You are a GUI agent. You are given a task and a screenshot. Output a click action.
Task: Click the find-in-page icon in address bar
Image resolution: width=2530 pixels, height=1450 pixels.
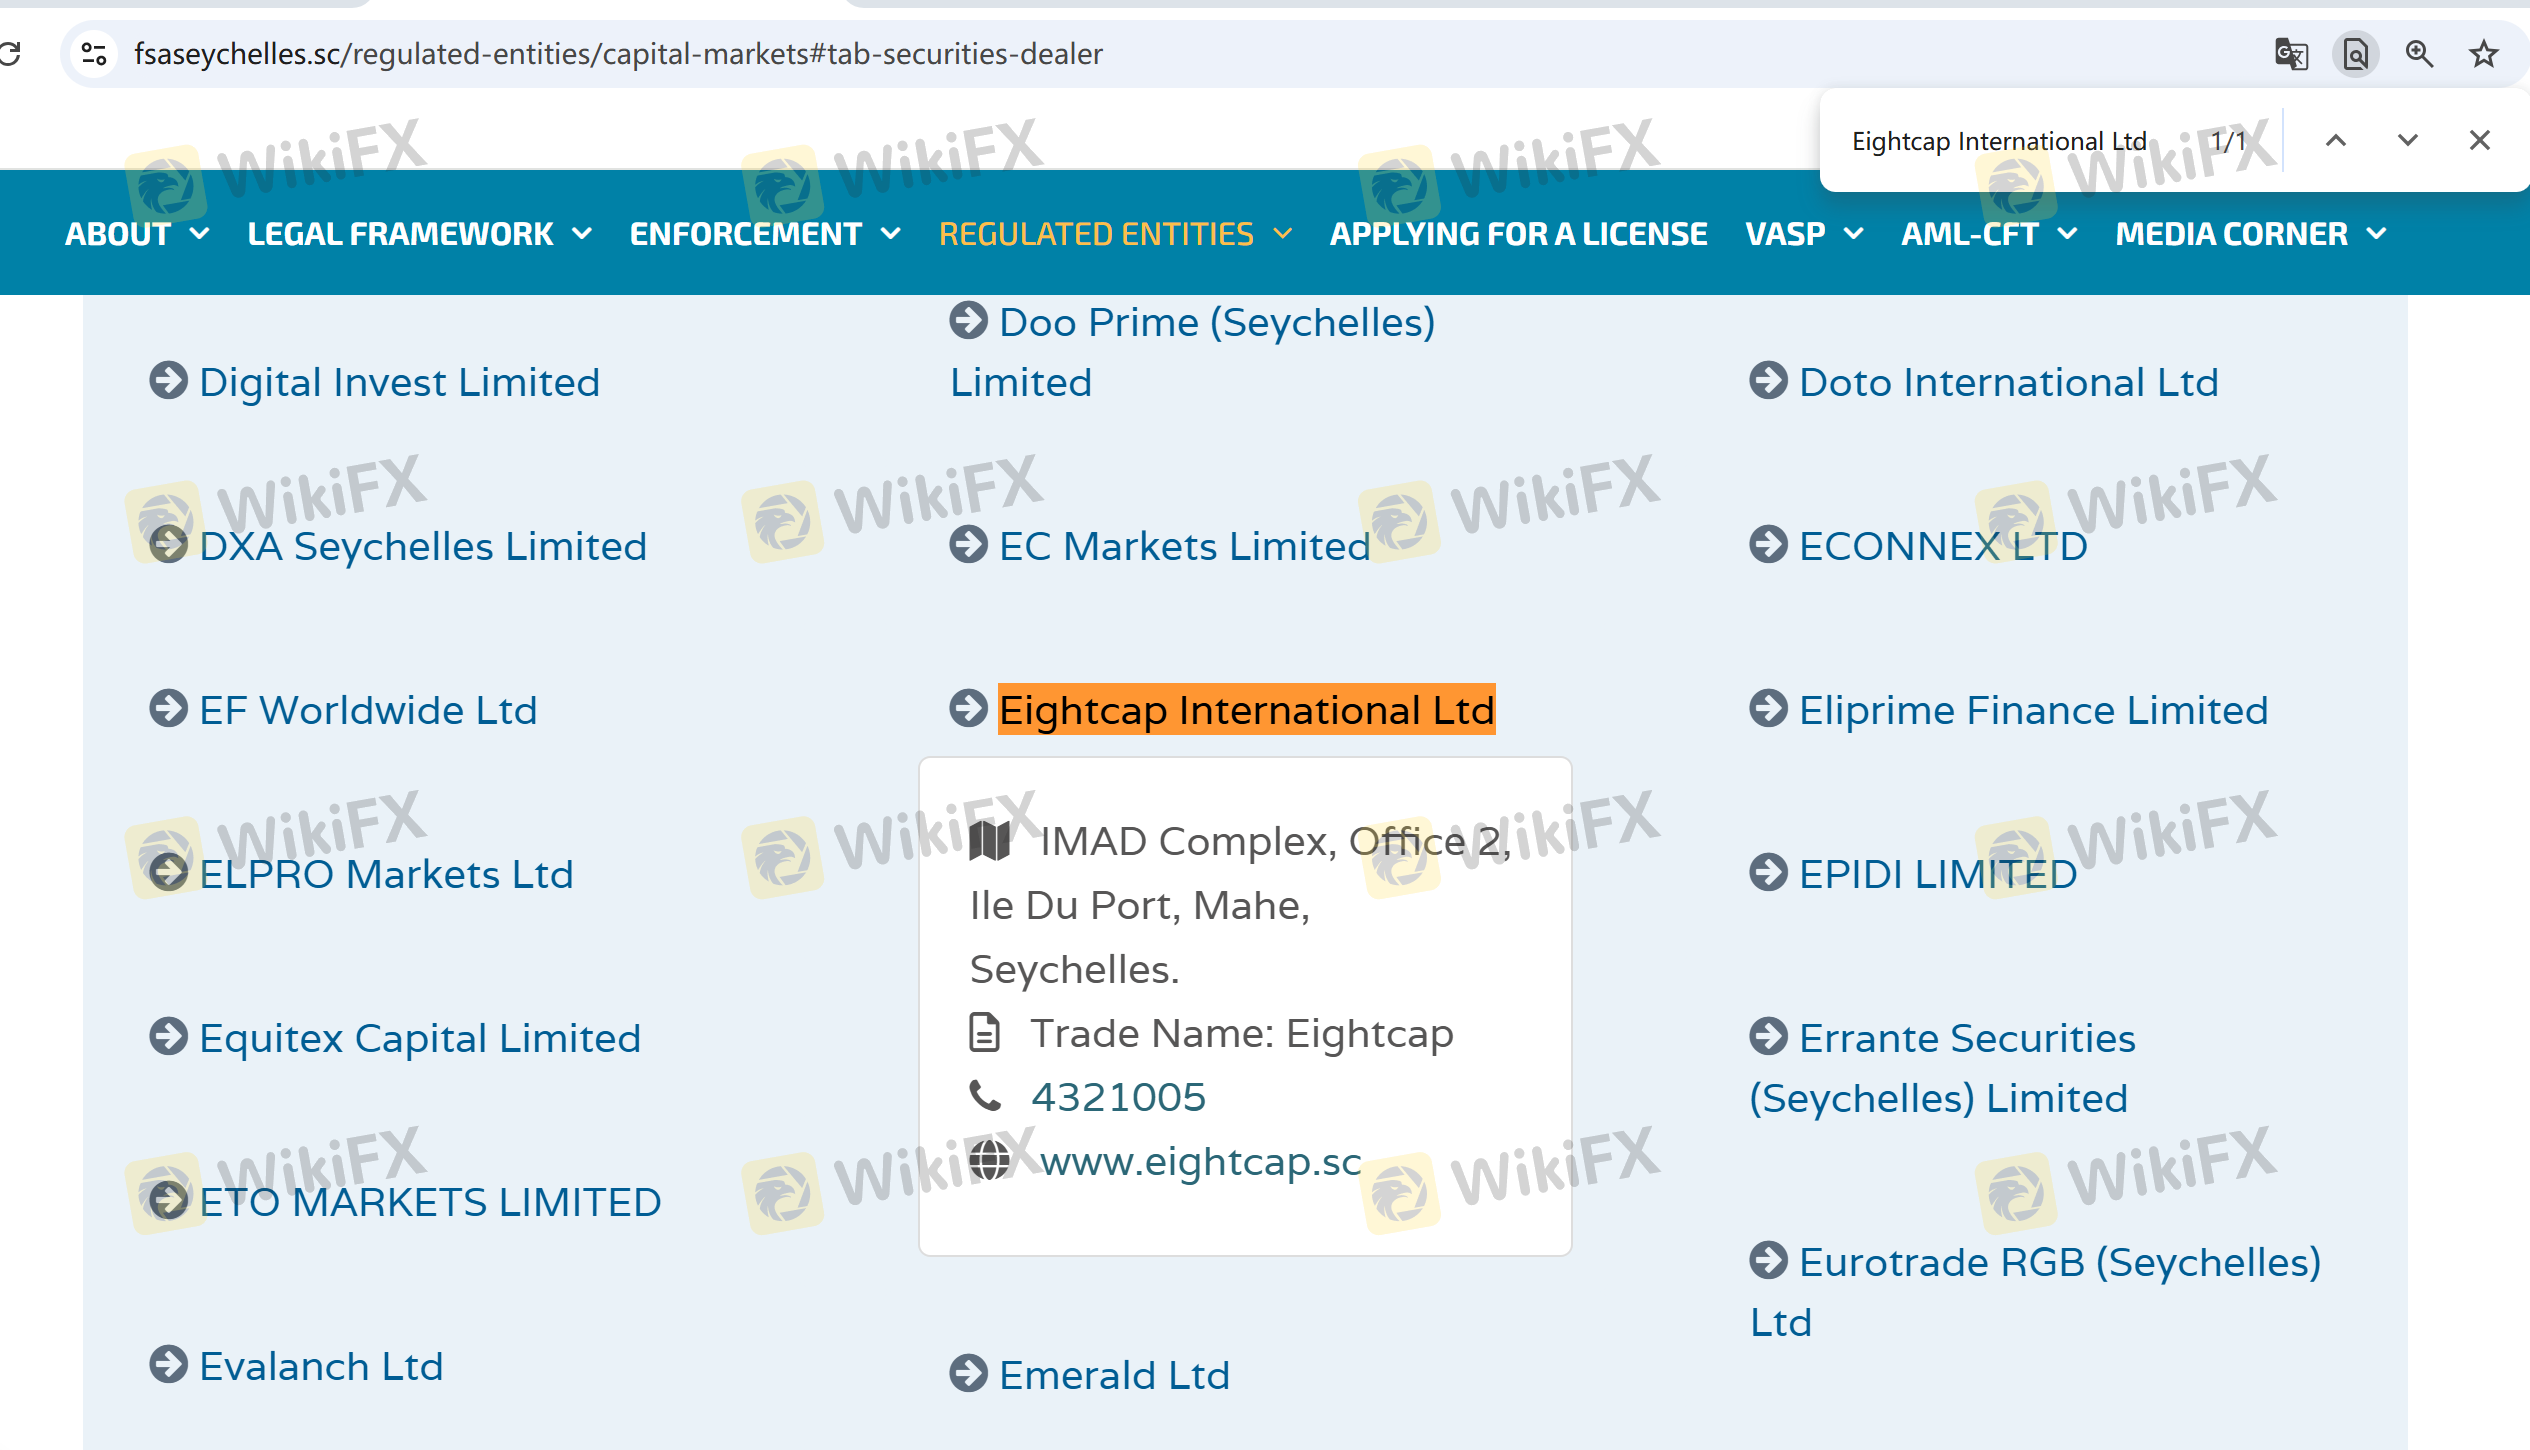[2355, 53]
